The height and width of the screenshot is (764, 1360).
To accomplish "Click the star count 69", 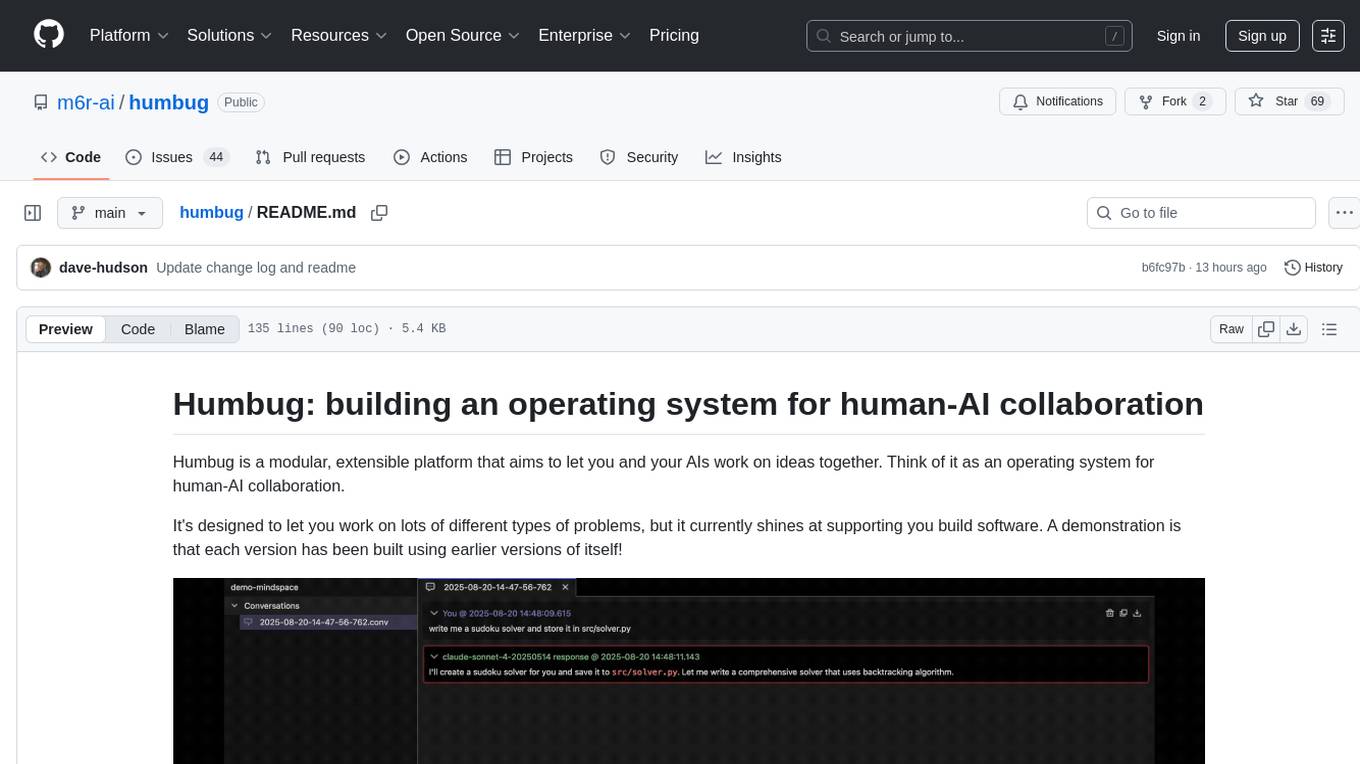I will coord(1317,102).
